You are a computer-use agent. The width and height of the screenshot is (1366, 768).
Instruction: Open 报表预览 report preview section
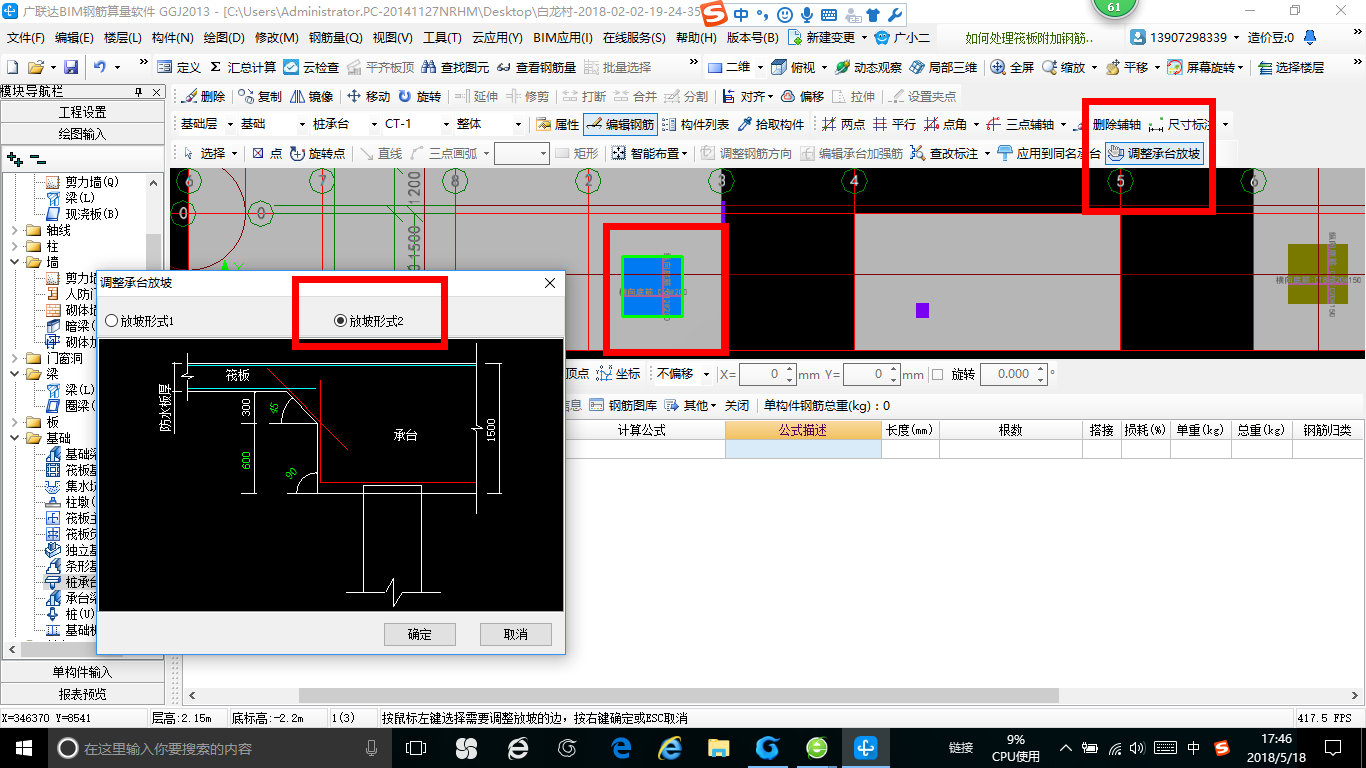pyautogui.click(x=82, y=694)
